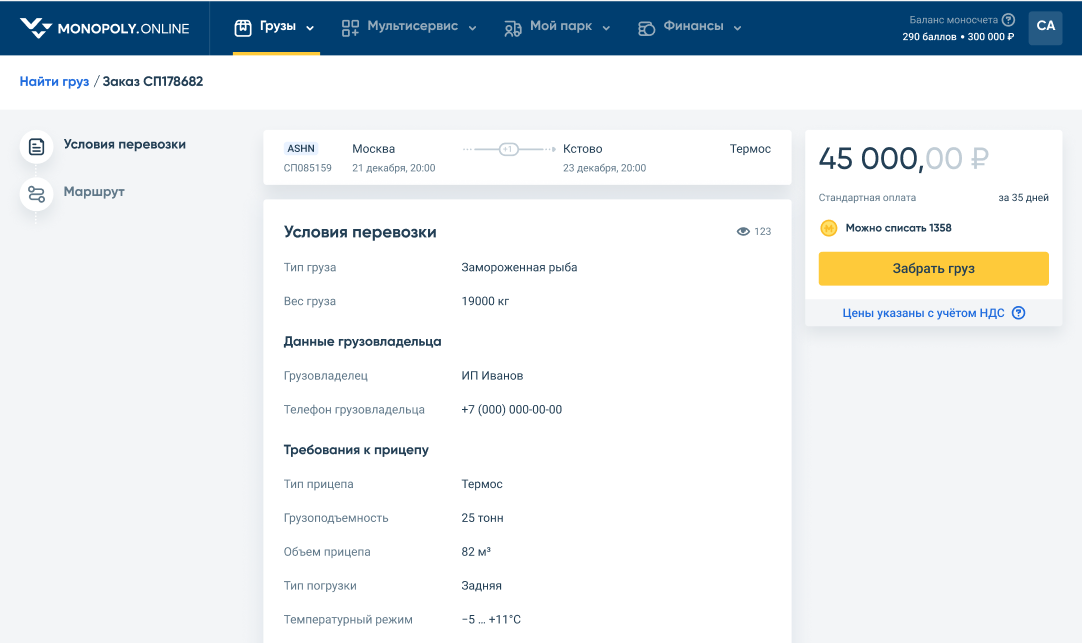Click the −5 ... +11°C temperature value
The width and height of the screenshot is (1082, 643).
point(491,620)
